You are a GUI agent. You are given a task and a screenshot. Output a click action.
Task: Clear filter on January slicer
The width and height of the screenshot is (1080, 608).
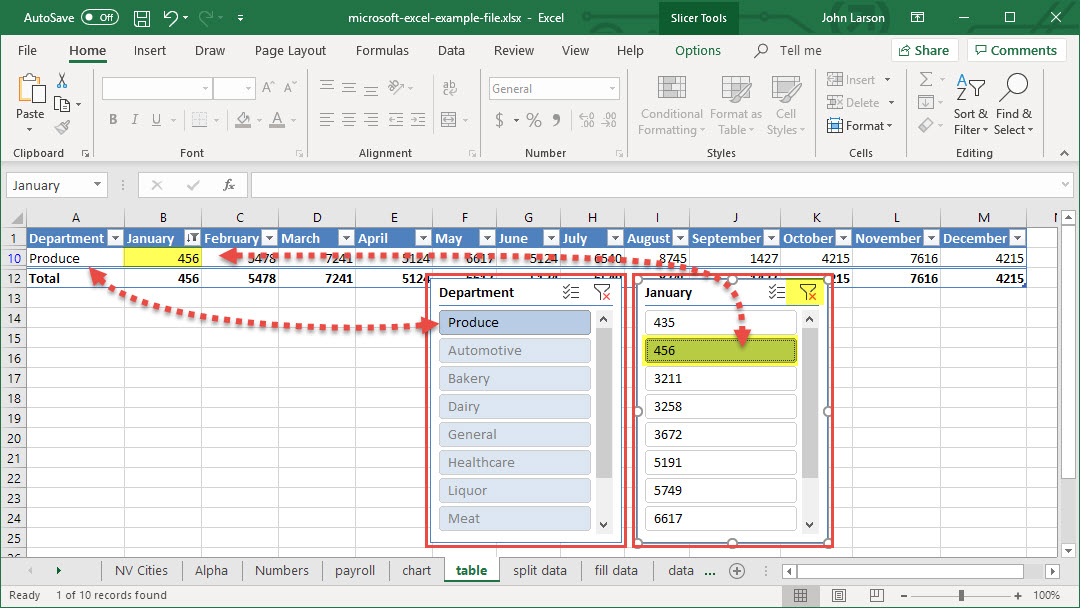click(x=808, y=292)
